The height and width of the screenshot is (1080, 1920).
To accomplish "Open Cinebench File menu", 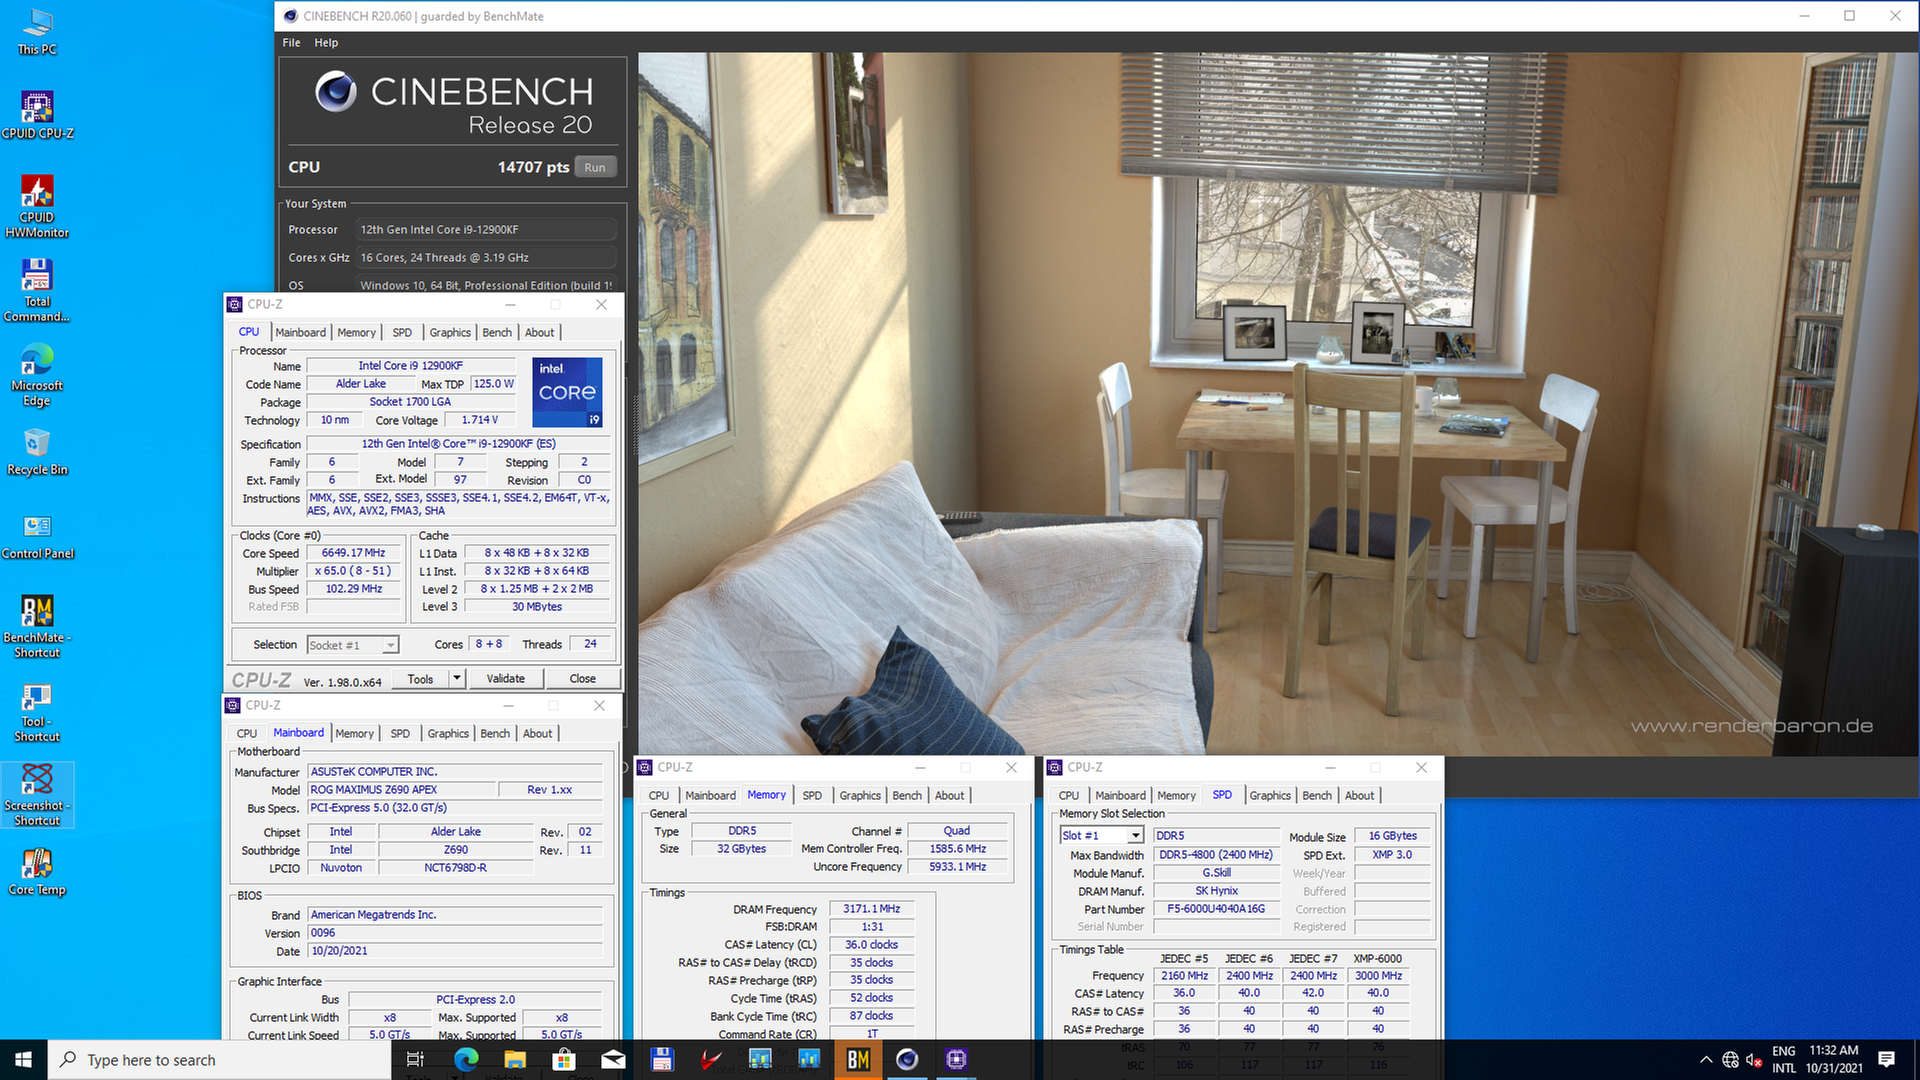I will click(291, 43).
